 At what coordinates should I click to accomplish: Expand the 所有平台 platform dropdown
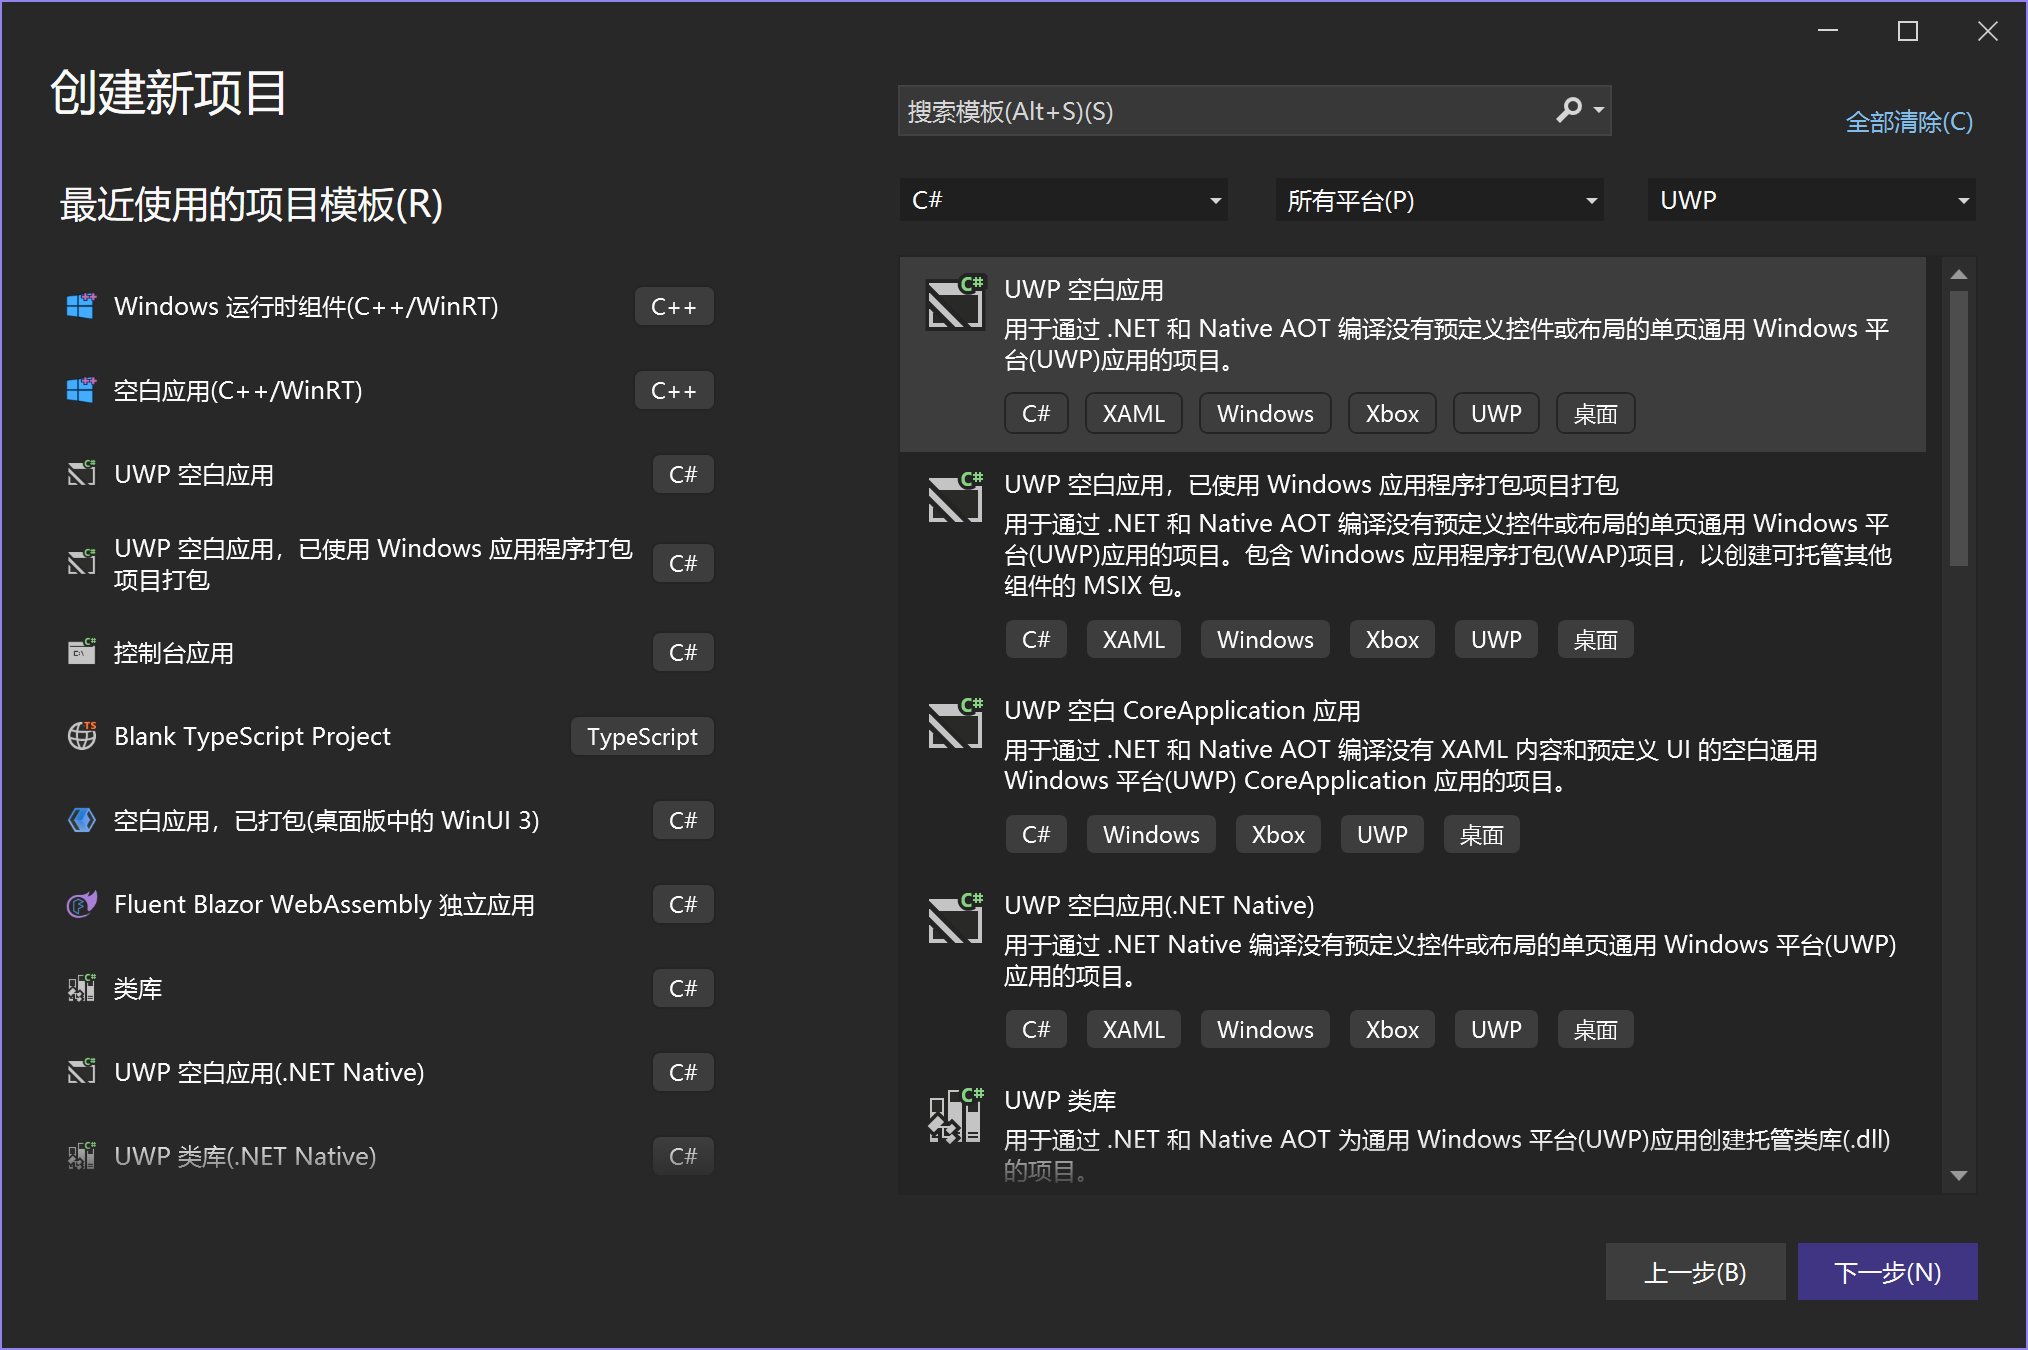coord(1440,200)
